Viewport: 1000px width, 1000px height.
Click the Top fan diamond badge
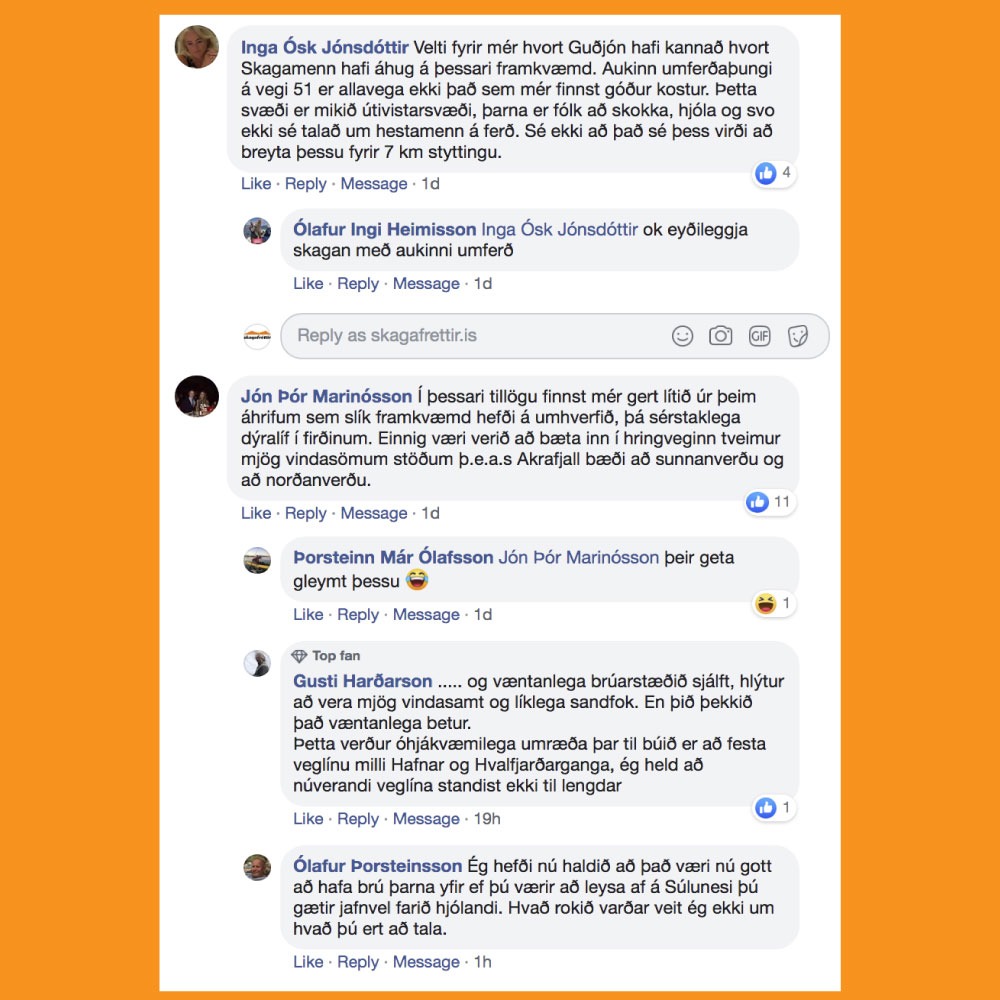point(298,656)
